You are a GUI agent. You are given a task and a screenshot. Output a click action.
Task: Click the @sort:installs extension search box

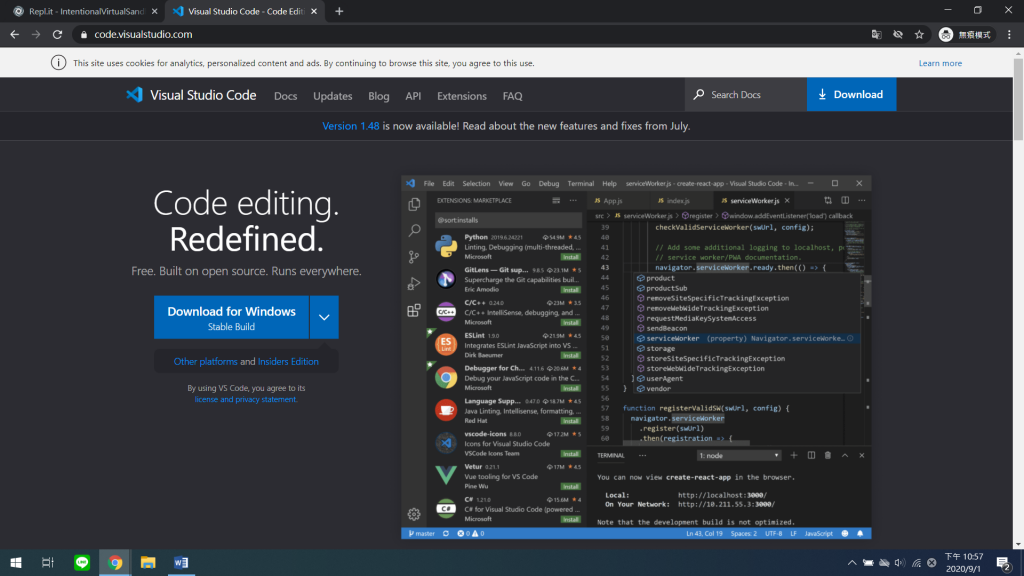pos(508,220)
